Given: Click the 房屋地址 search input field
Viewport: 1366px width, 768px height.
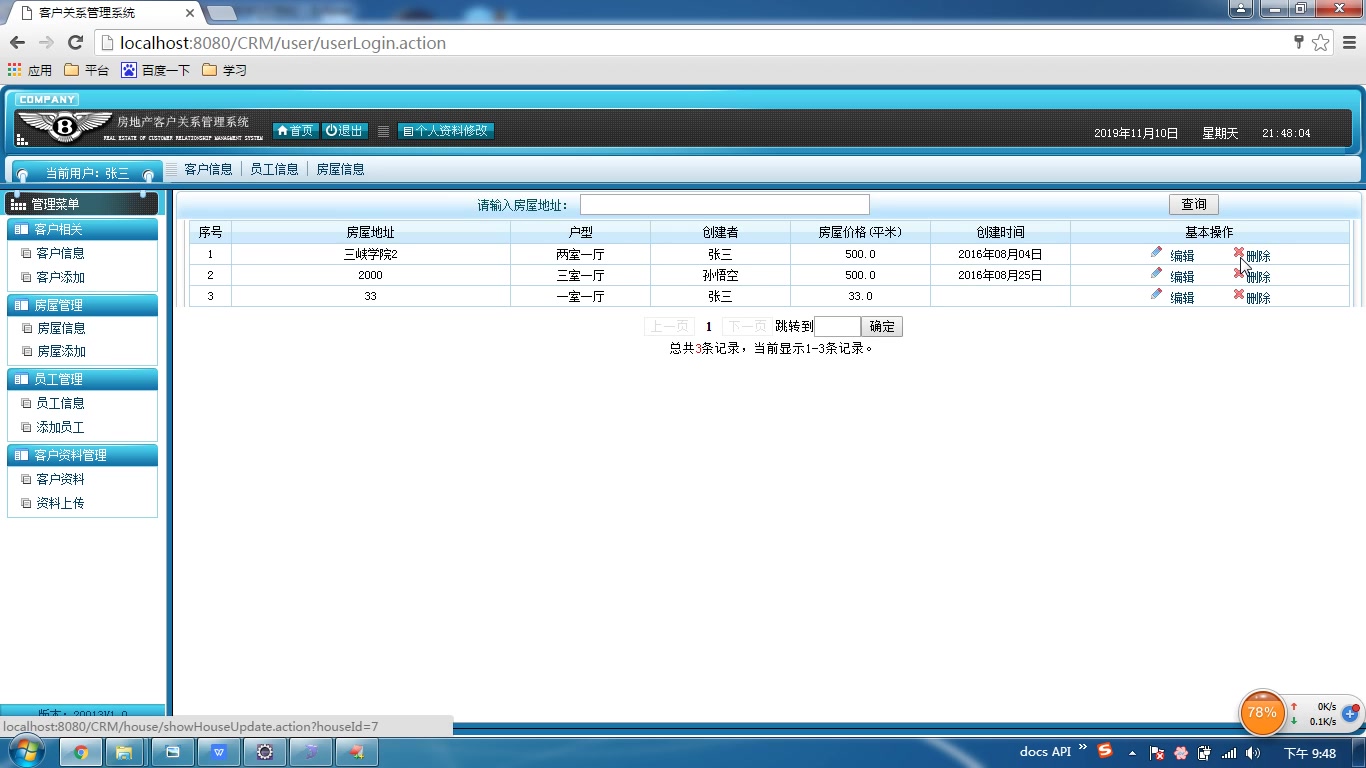Looking at the screenshot, I should [724, 204].
